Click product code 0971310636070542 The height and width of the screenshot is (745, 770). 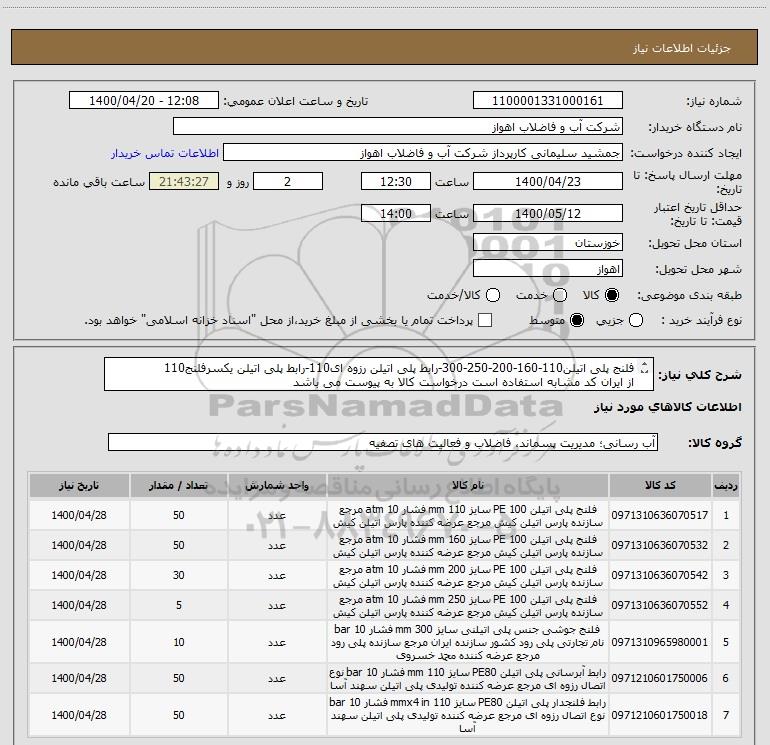click(660, 575)
